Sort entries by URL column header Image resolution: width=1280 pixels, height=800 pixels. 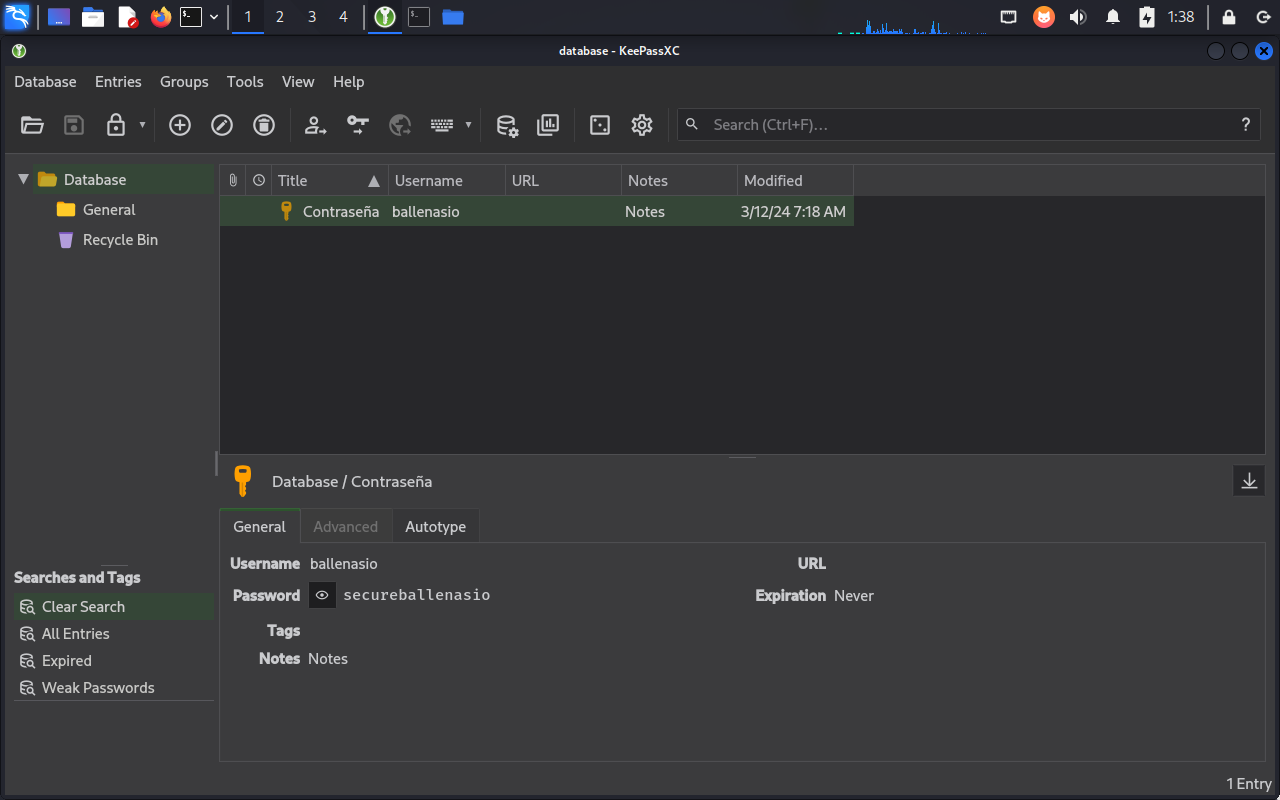(x=563, y=181)
